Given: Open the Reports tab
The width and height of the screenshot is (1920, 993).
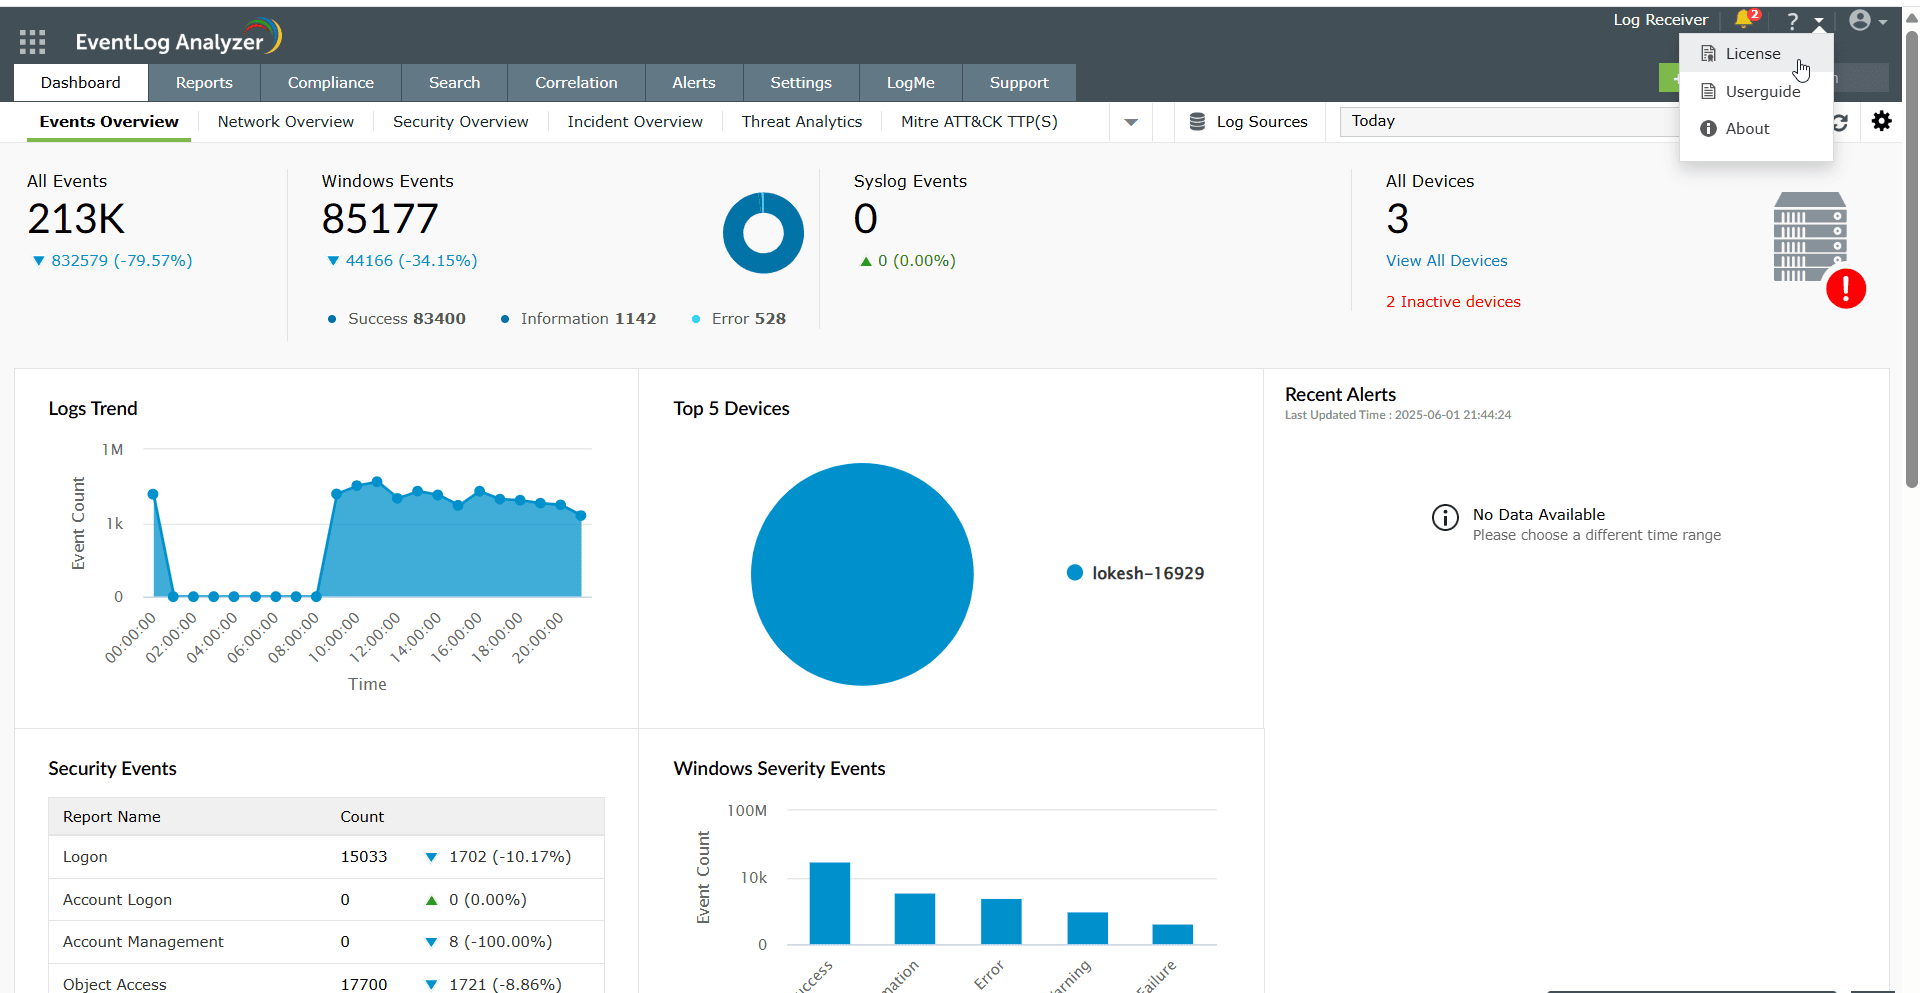Looking at the screenshot, I should [204, 83].
